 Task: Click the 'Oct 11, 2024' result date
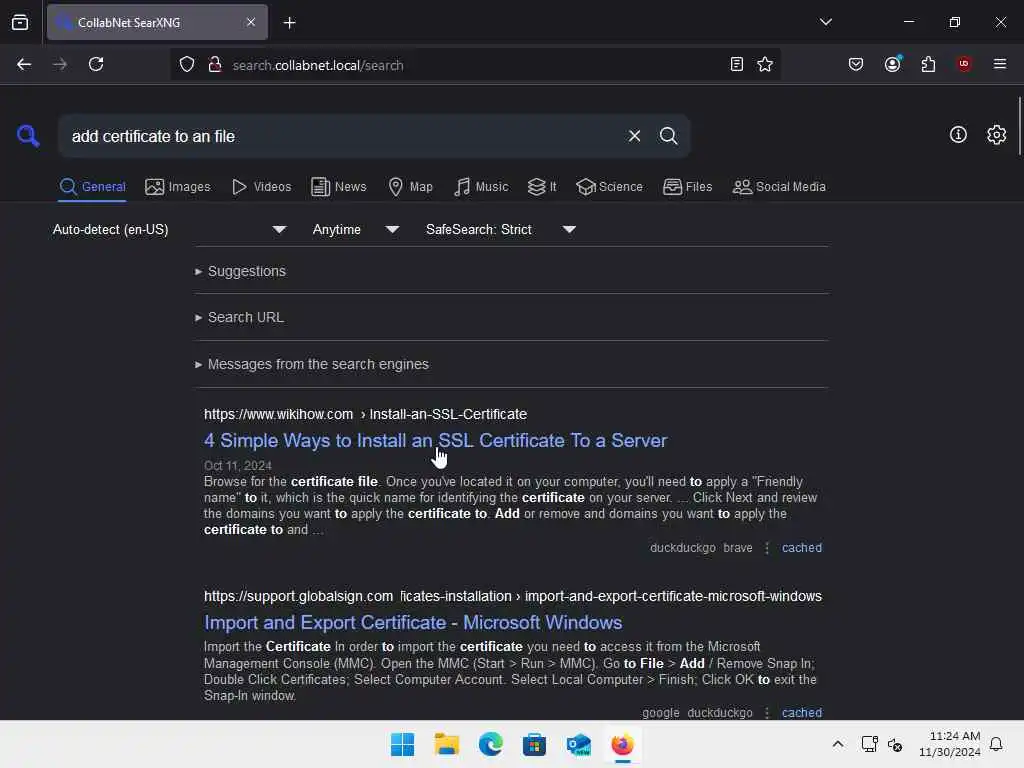[238, 465]
